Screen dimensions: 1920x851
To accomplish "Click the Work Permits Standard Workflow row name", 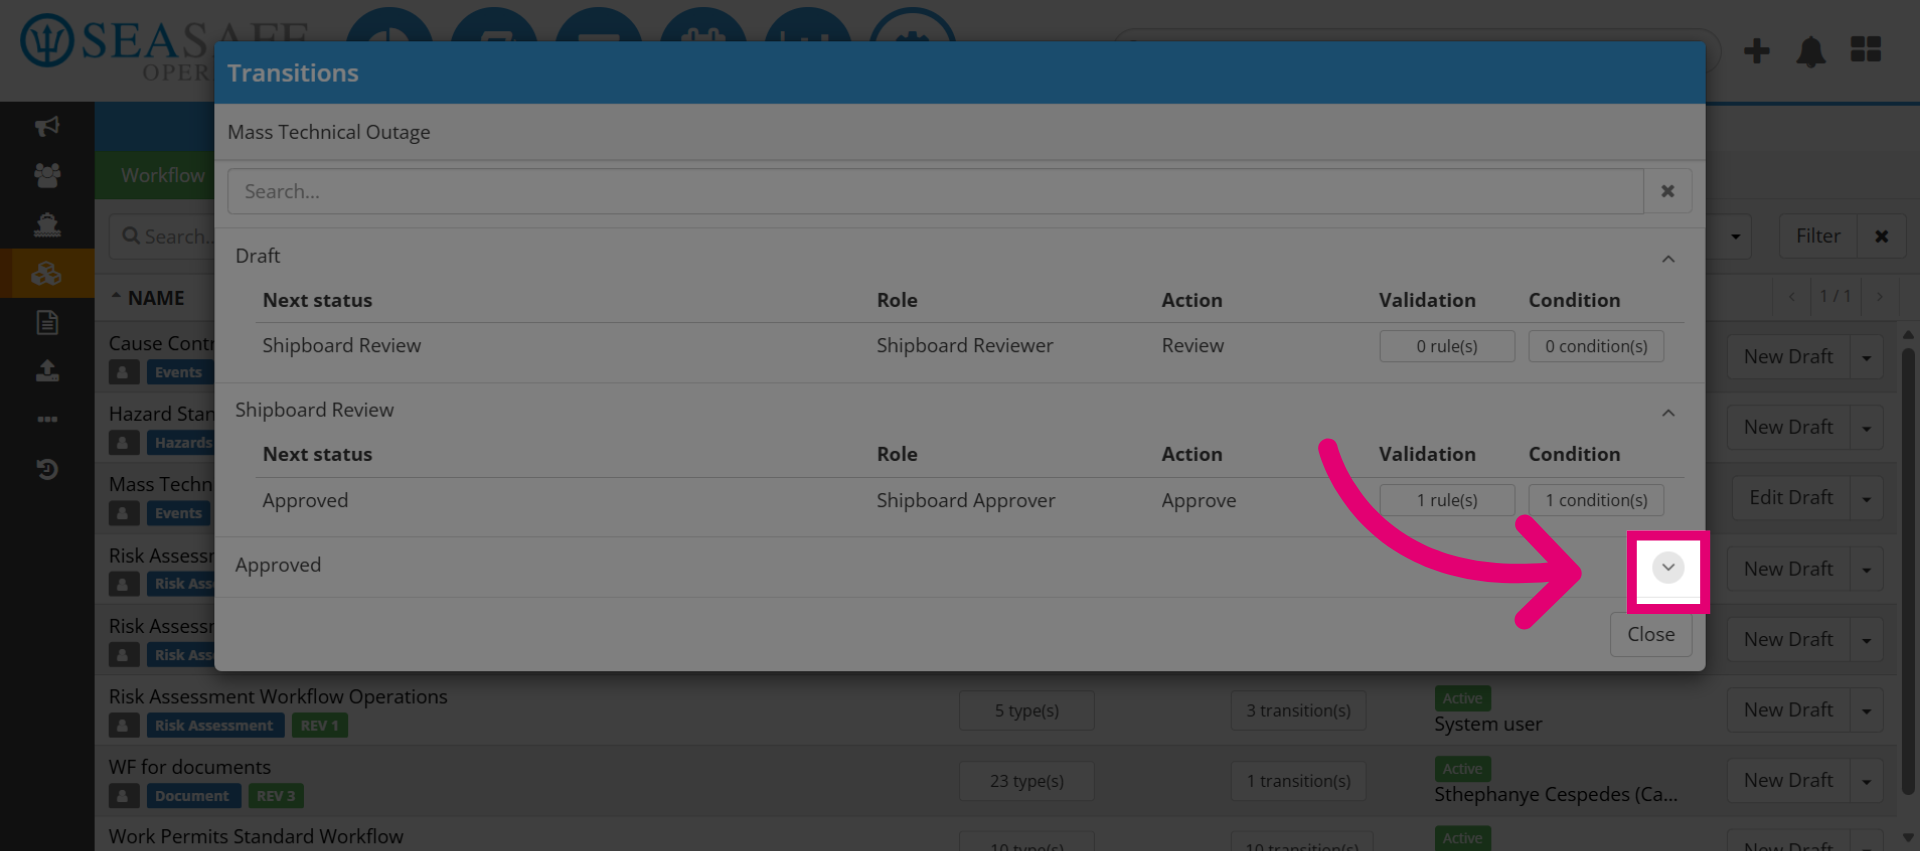I will tap(256, 836).
